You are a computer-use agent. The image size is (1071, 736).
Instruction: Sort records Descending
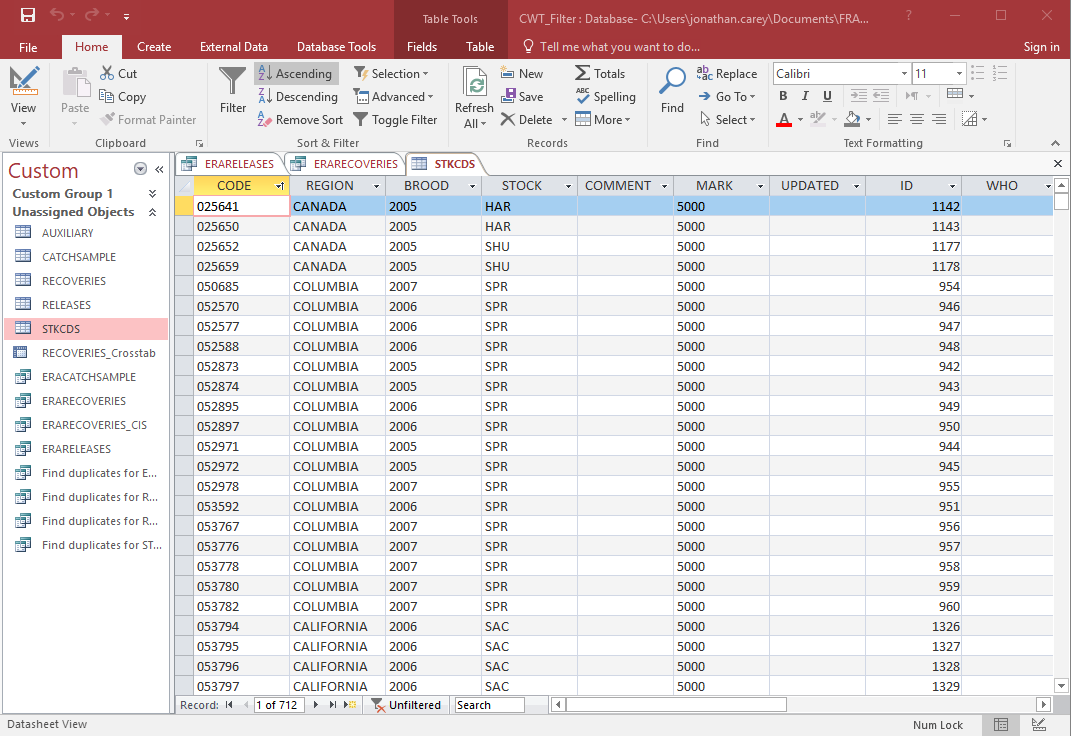coord(298,96)
